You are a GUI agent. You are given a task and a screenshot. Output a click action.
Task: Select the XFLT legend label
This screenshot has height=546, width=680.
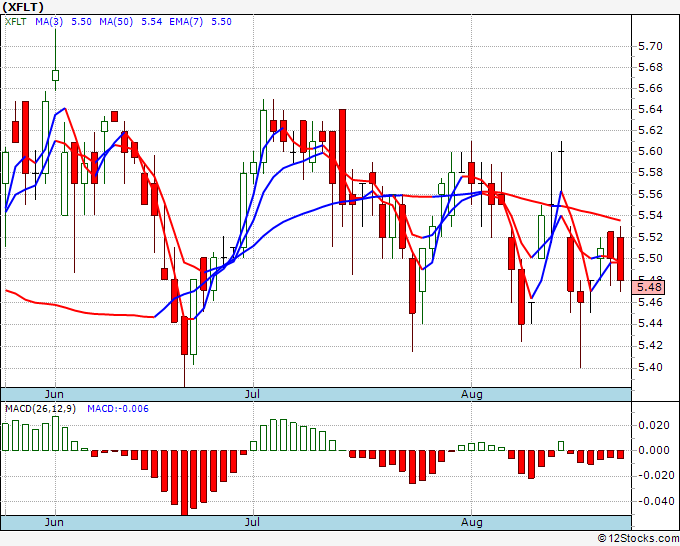point(15,21)
